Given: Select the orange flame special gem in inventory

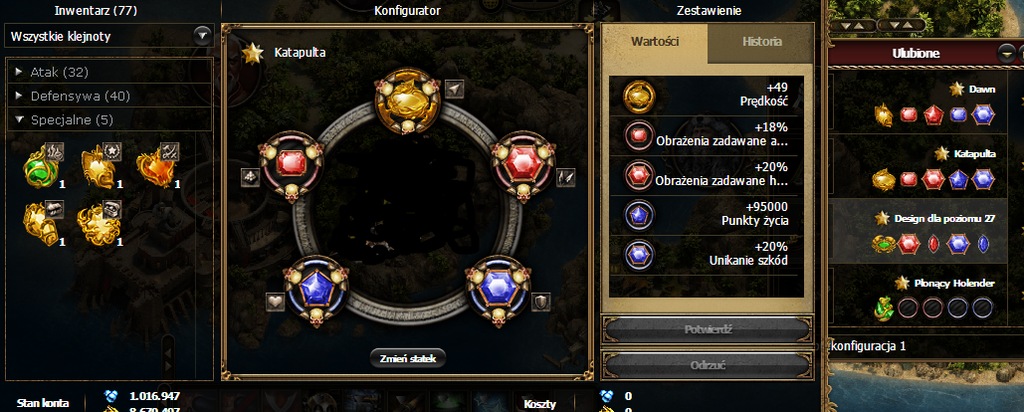Looking at the screenshot, I should (157, 166).
